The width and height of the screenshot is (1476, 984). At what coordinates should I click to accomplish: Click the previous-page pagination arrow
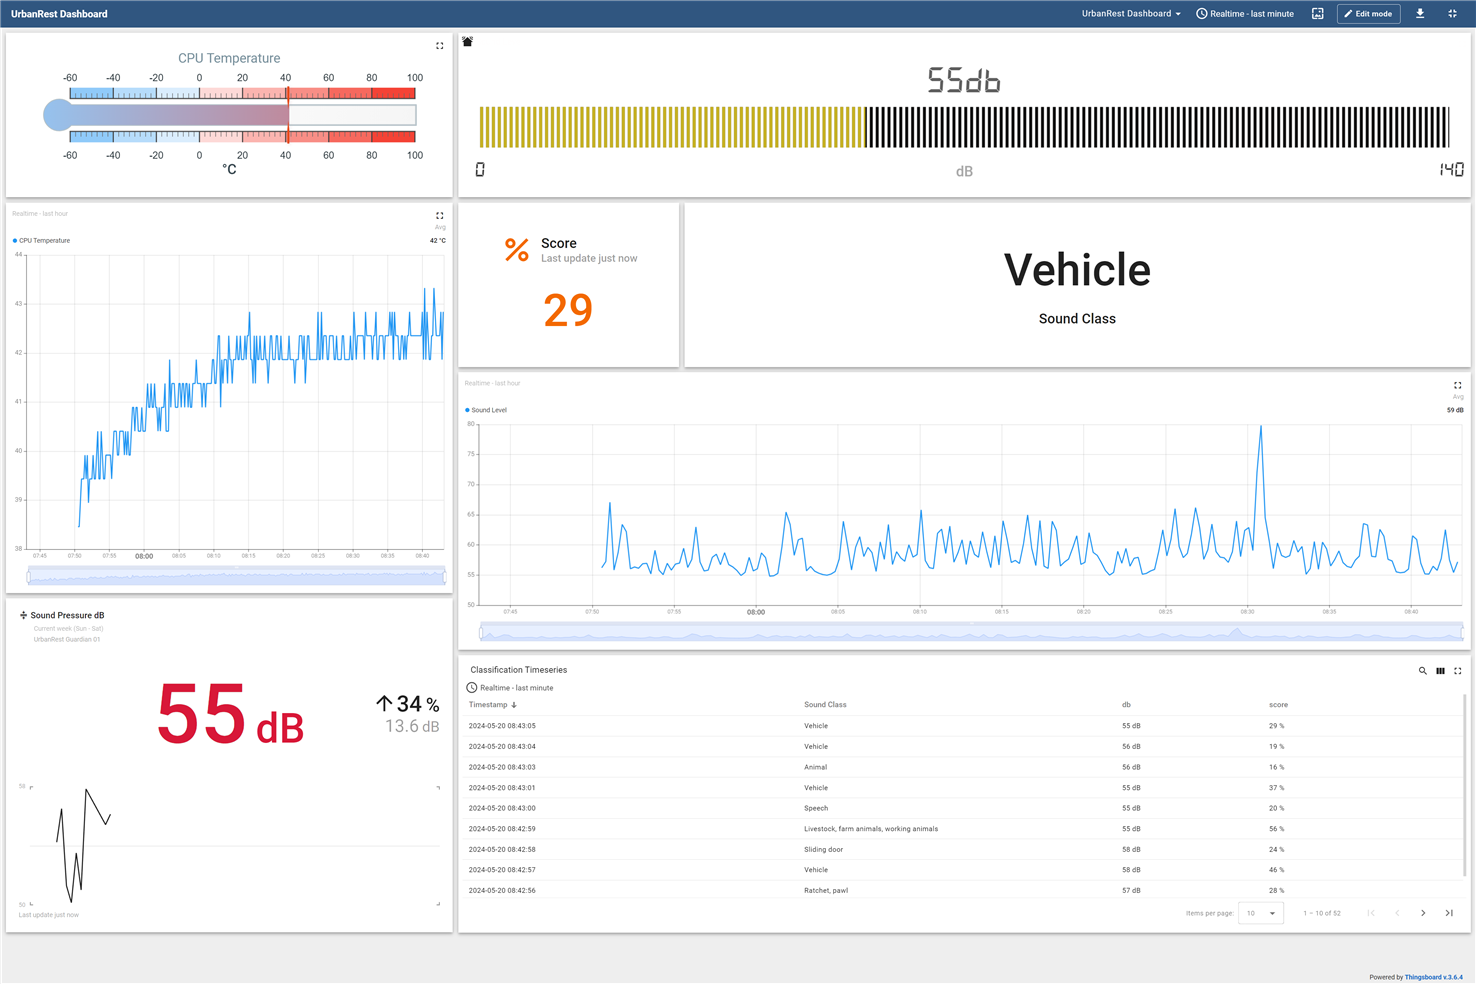pyautogui.click(x=1397, y=913)
